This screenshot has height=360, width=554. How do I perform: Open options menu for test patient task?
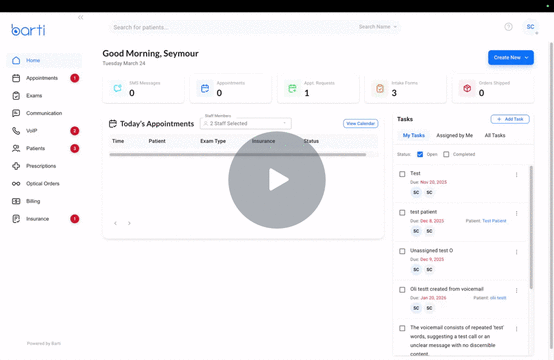pyautogui.click(x=517, y=213)
